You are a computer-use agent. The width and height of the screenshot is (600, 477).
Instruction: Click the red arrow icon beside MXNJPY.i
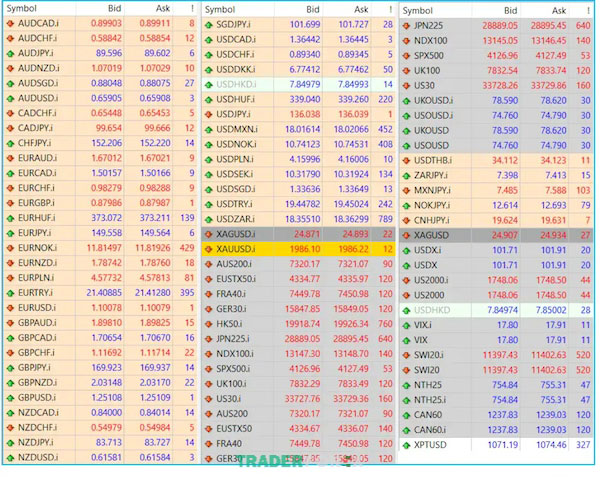point(406,190)
